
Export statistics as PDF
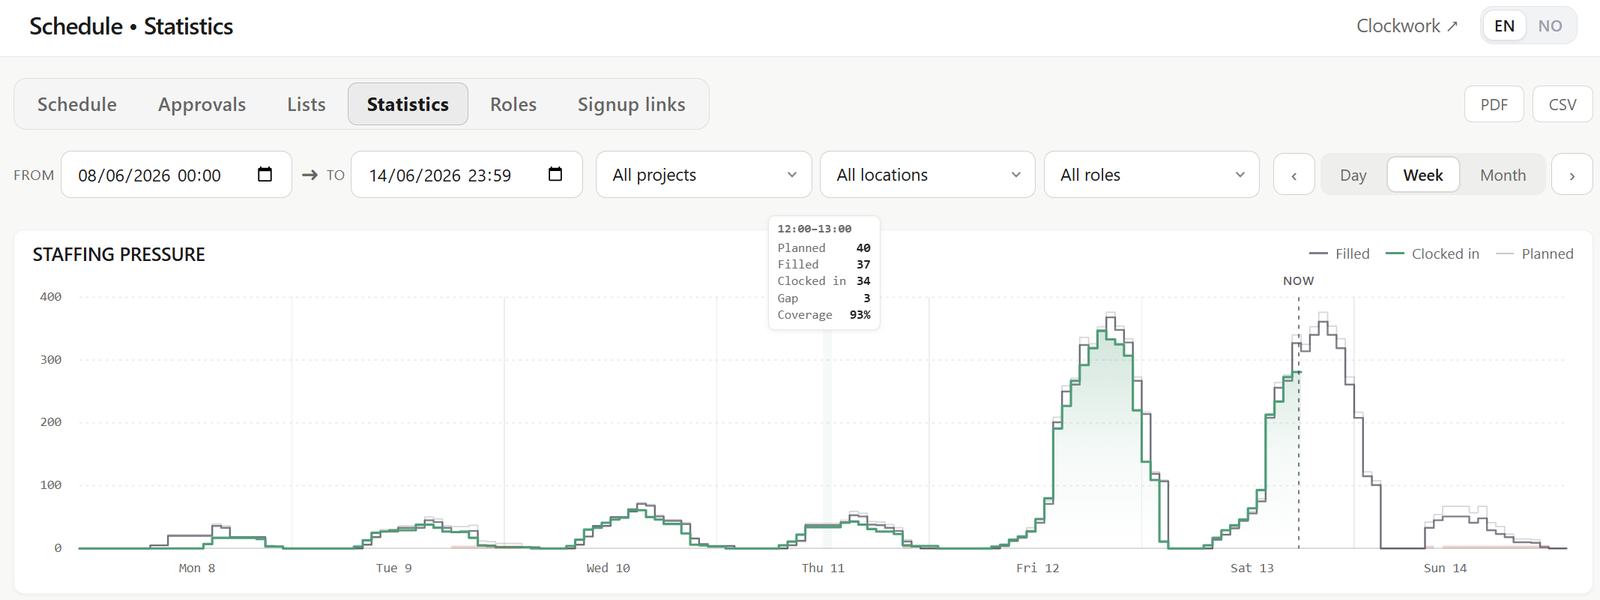click(1494, 104)
